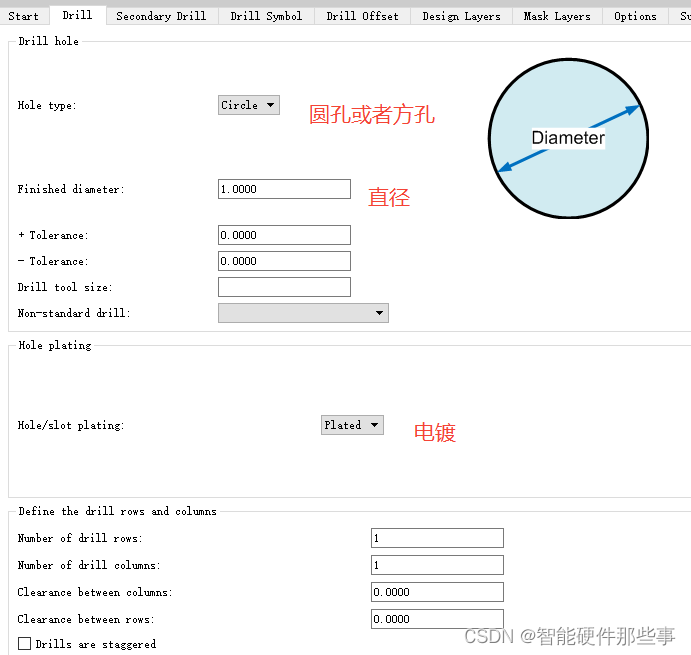Select the Mask Layers tab
Image resolution: width=691 pixels, height=655 pixels.
557,16
